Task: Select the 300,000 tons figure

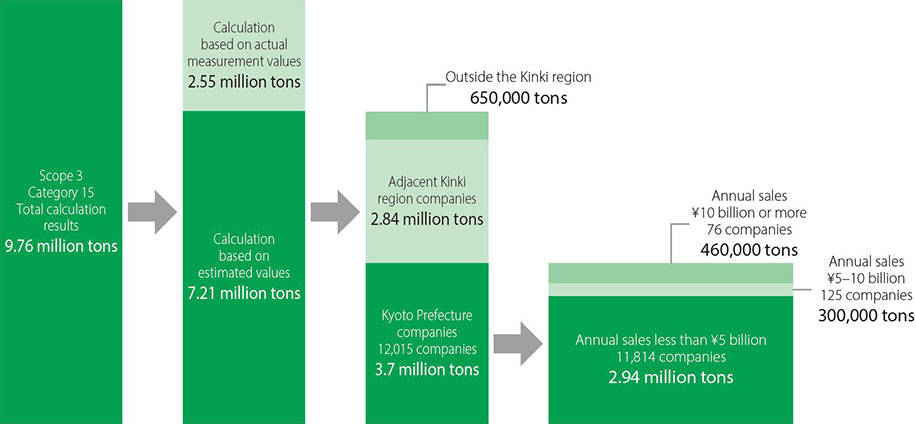Action: pos(867,315)
